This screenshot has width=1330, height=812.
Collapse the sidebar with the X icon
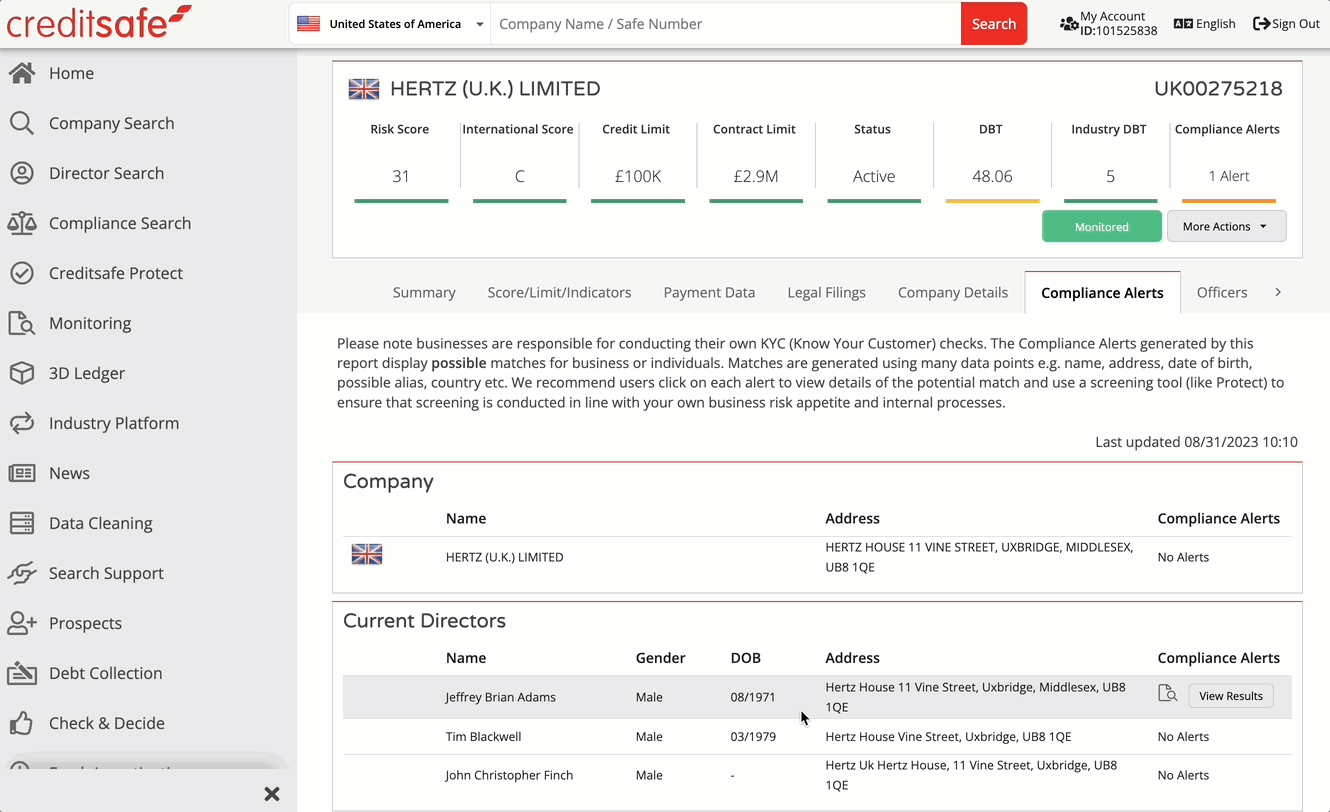pos(271,794)
